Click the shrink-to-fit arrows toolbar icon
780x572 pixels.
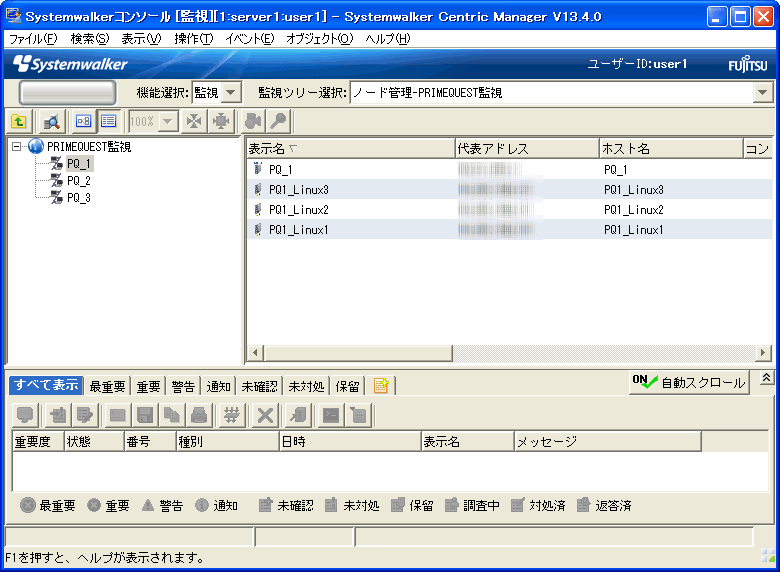tap(194, 121)
